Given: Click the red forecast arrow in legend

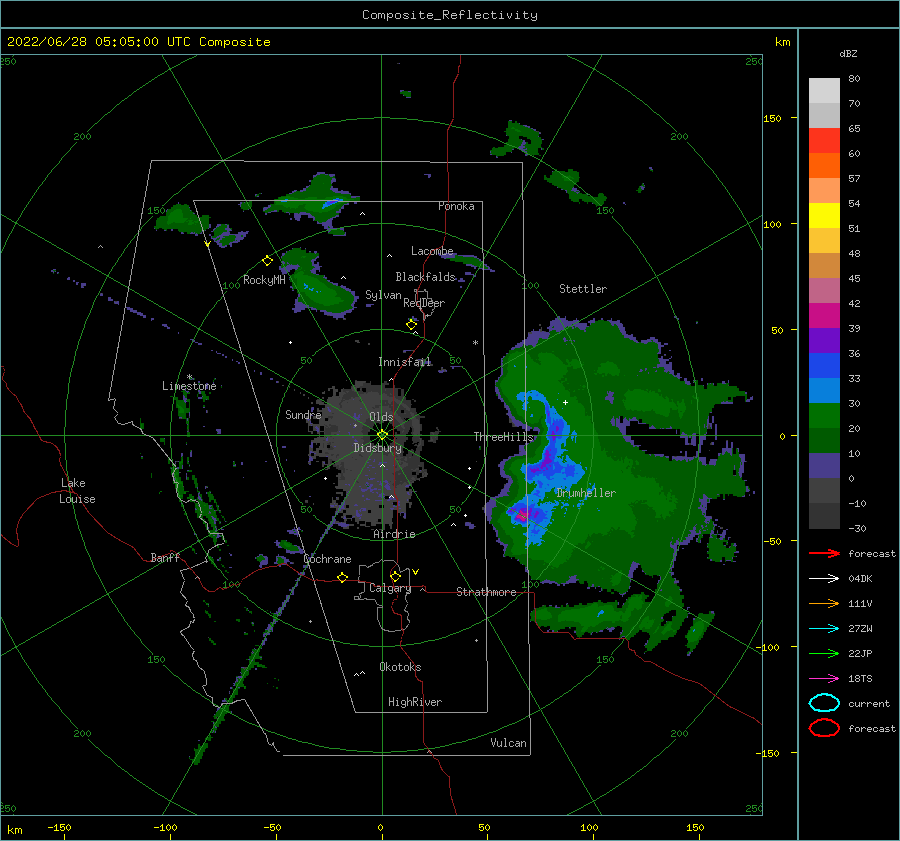Looking at the screenshot, I should 824,553.
